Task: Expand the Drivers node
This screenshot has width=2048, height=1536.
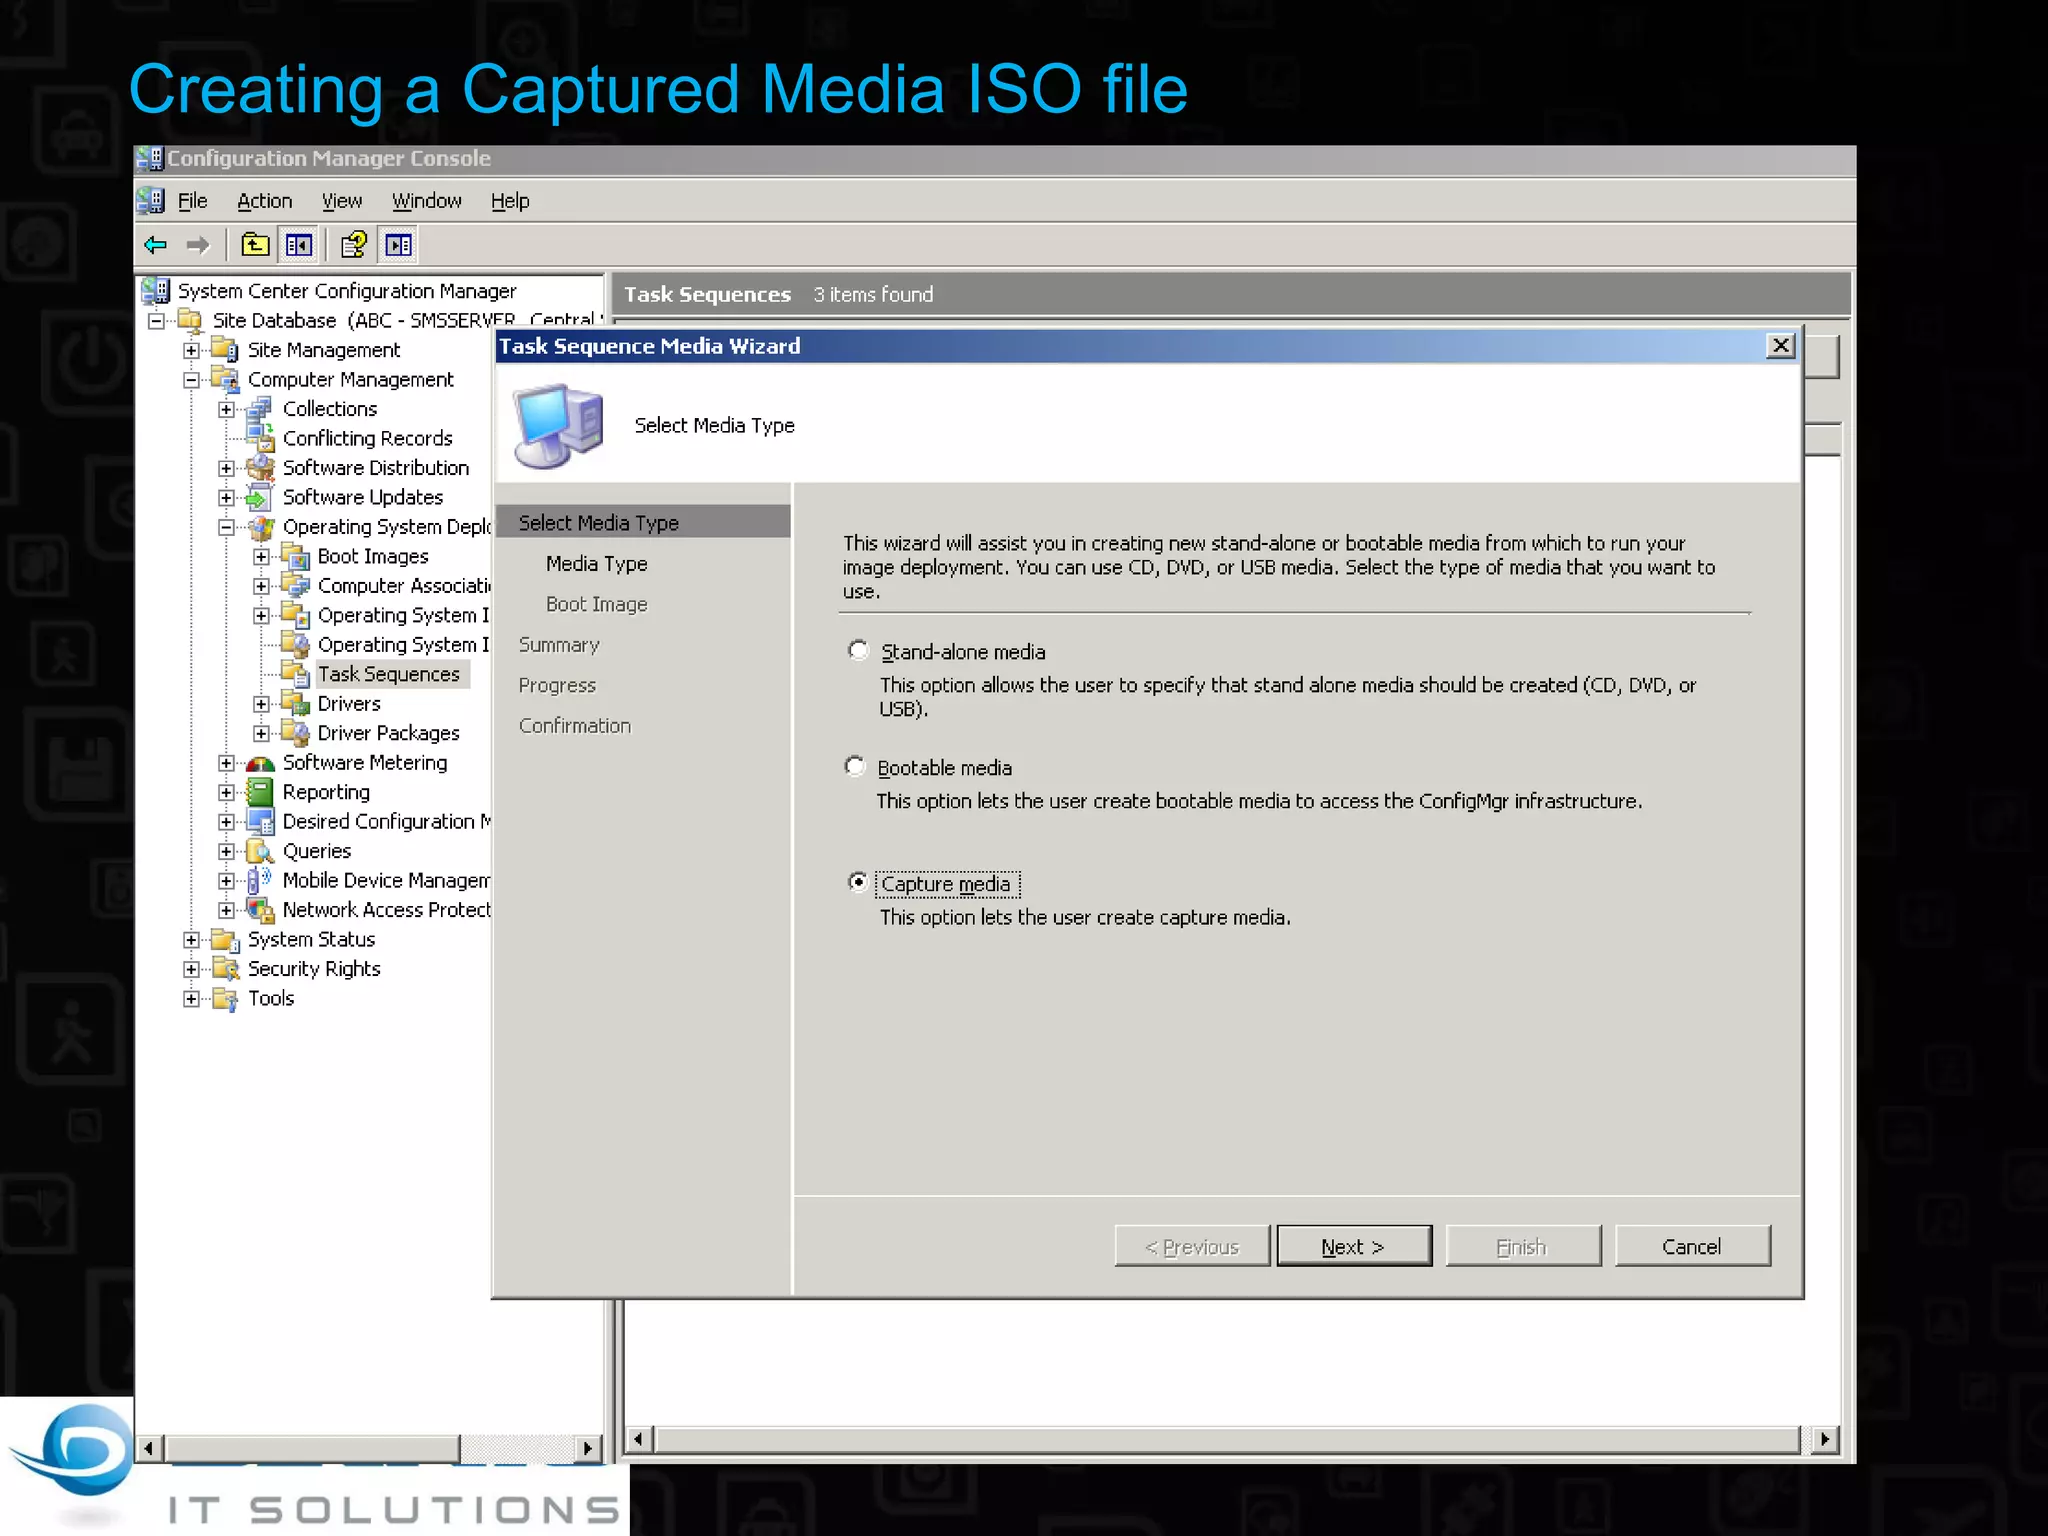Action: 261,705
